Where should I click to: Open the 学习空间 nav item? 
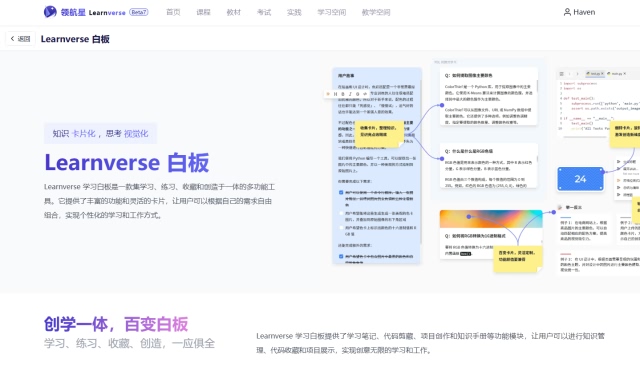pos(331,12)
